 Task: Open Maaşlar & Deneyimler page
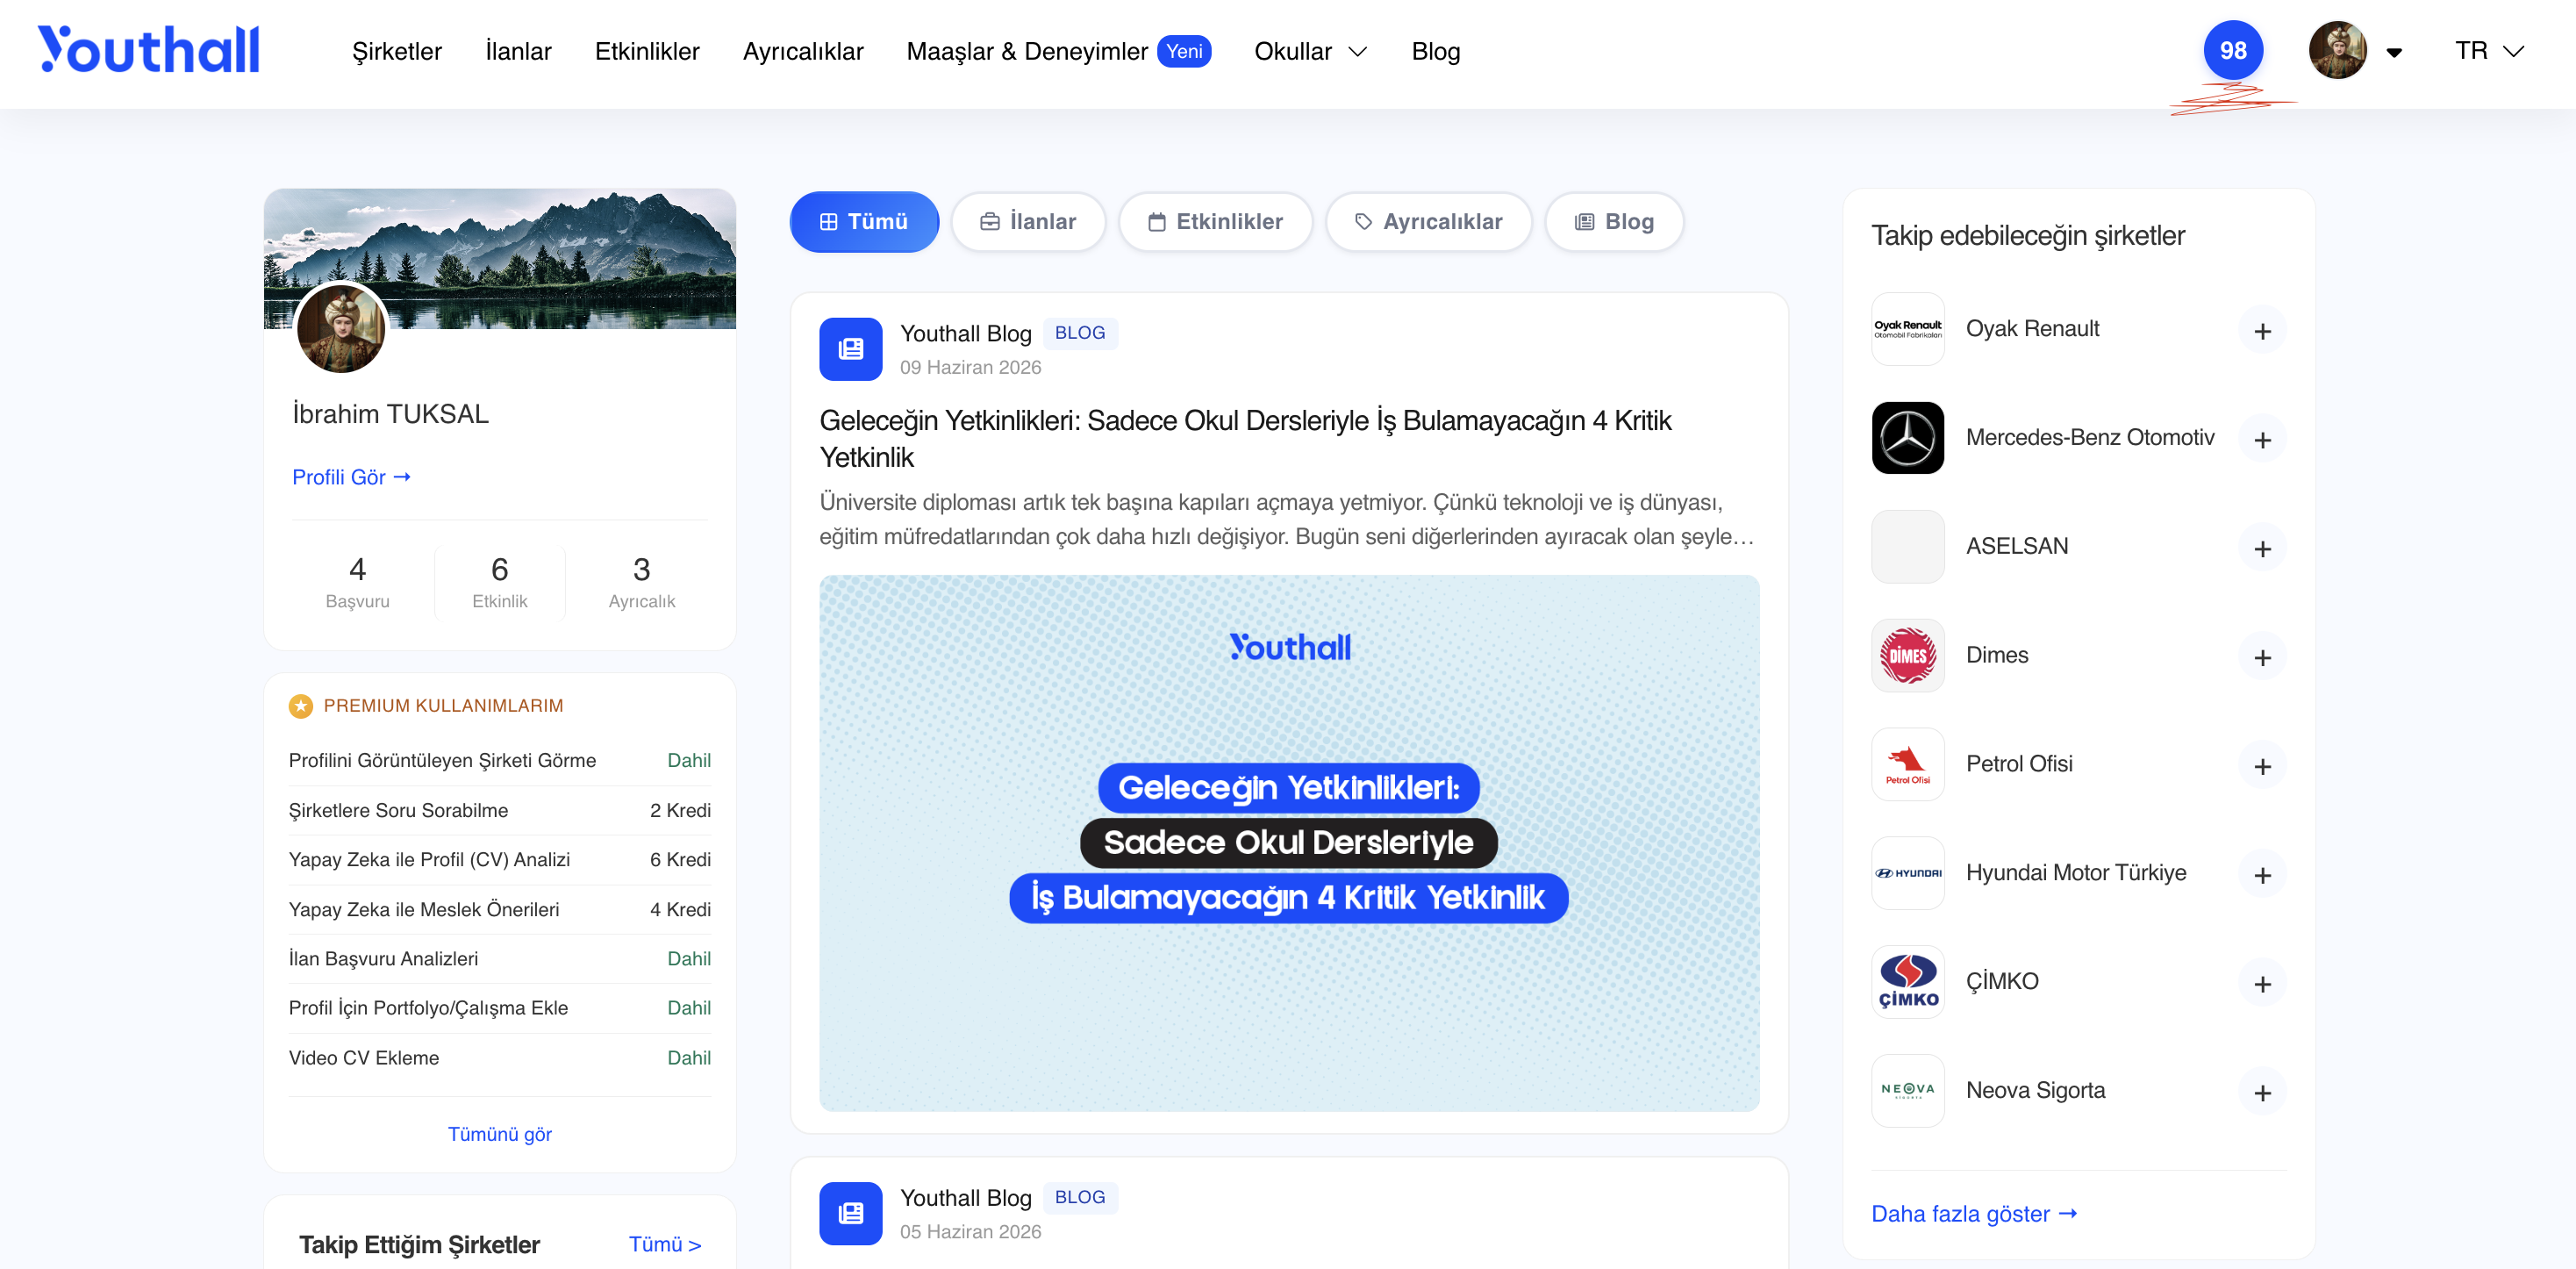point(1058,51)
